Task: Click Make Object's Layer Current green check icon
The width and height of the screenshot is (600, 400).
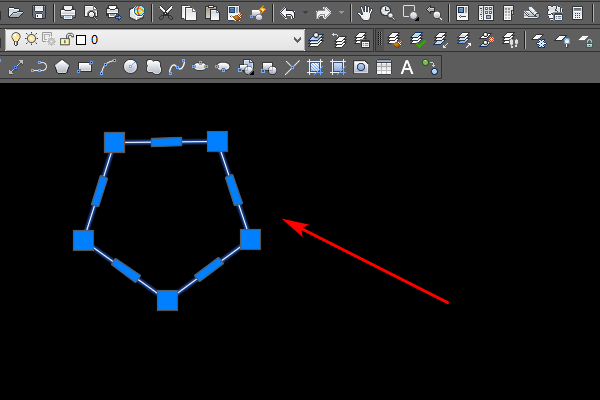Action: [x=417, y=40]
